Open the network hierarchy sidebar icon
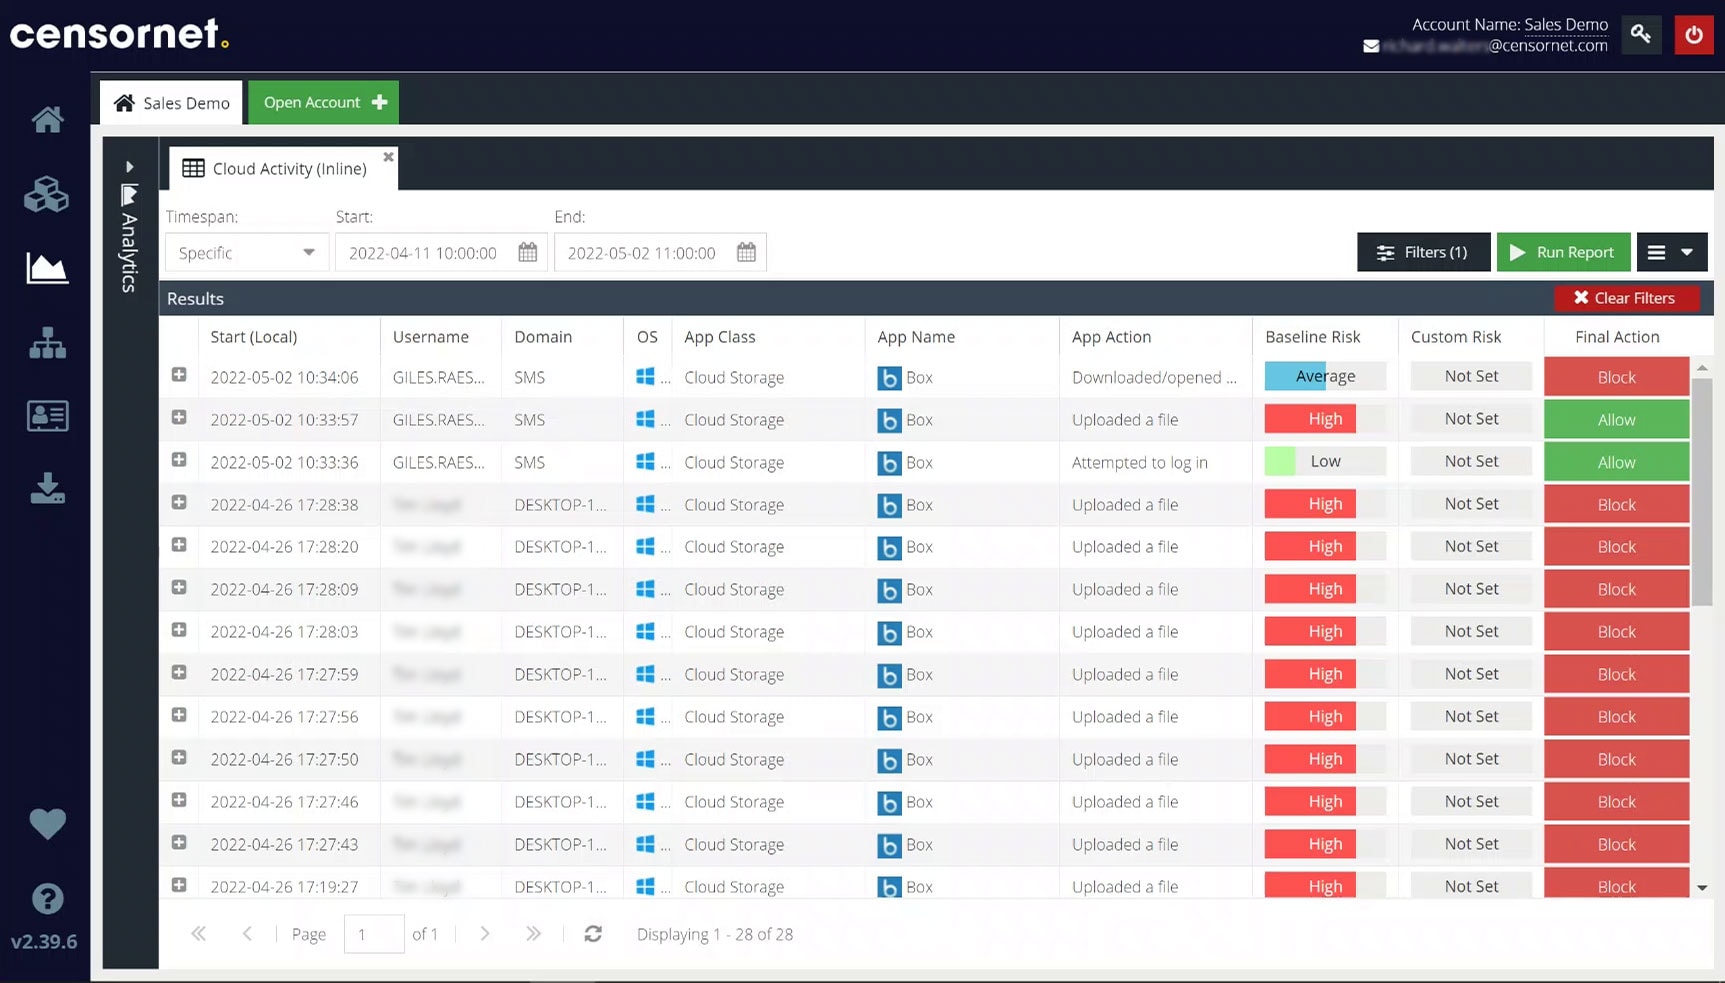1725x983 pixels. 47,343
